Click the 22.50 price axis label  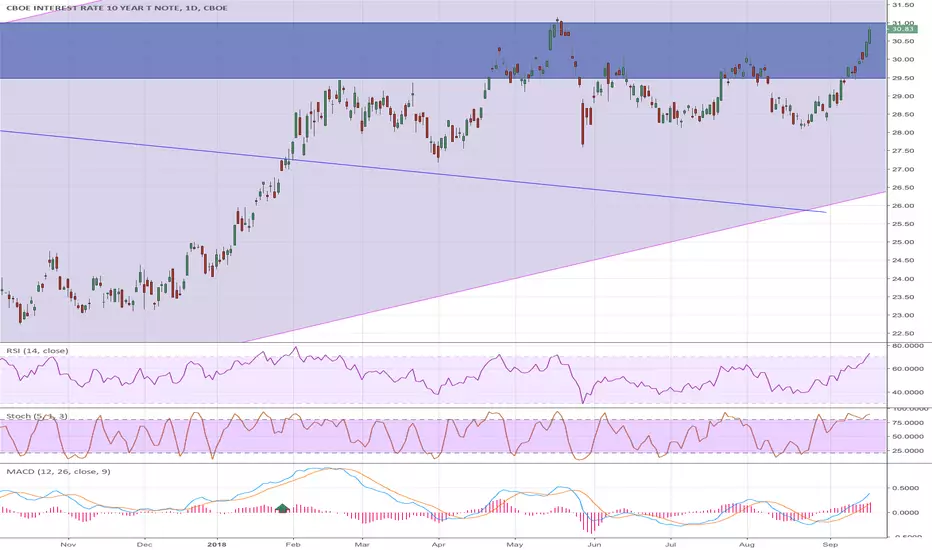(x=902, y=334)
